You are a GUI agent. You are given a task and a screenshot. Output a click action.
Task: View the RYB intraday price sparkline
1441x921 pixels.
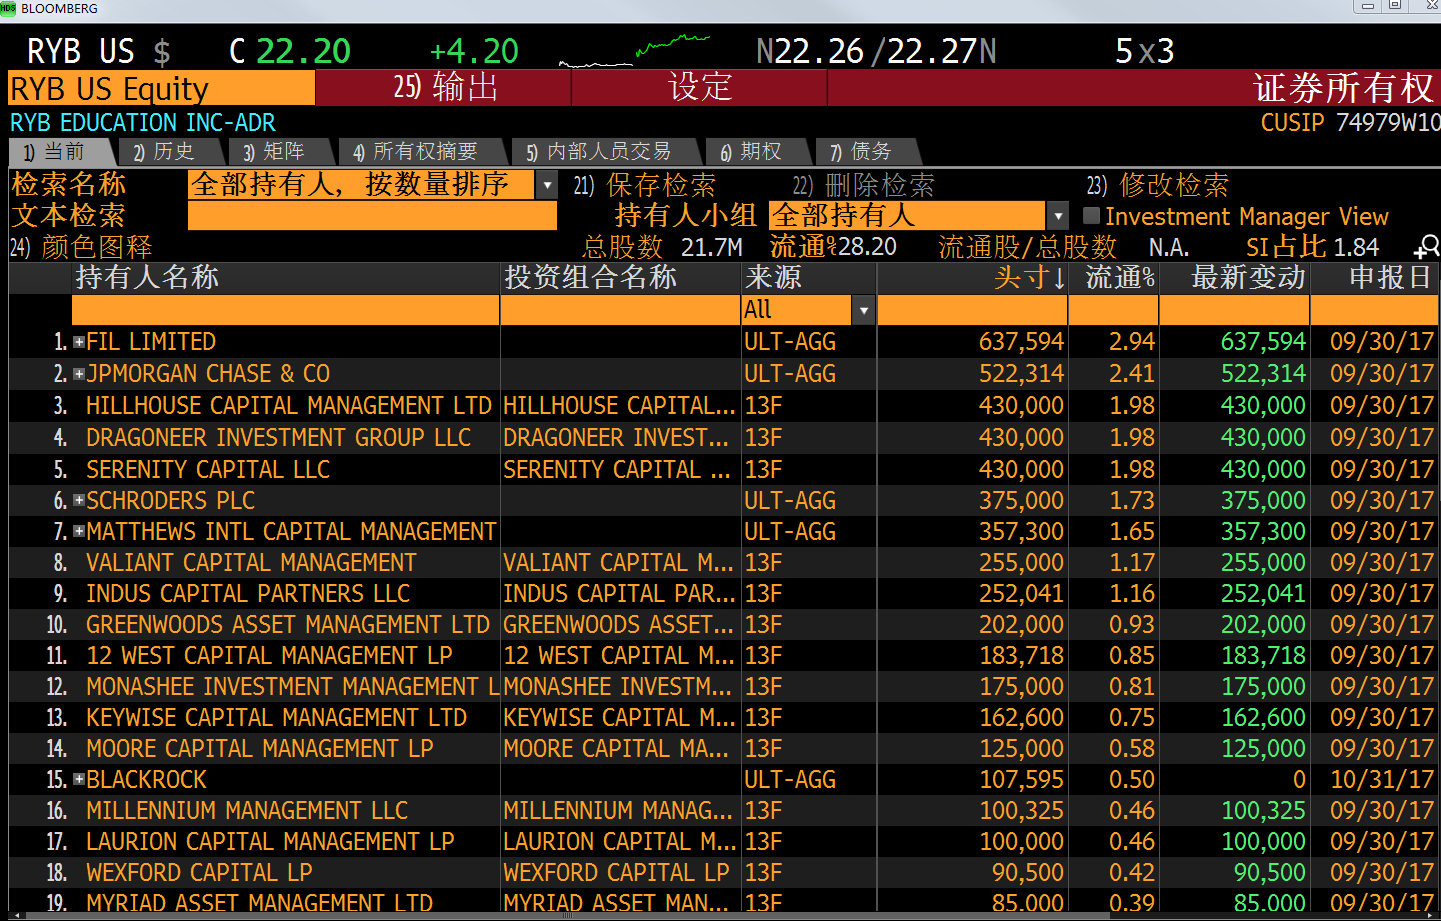[634, 50]
